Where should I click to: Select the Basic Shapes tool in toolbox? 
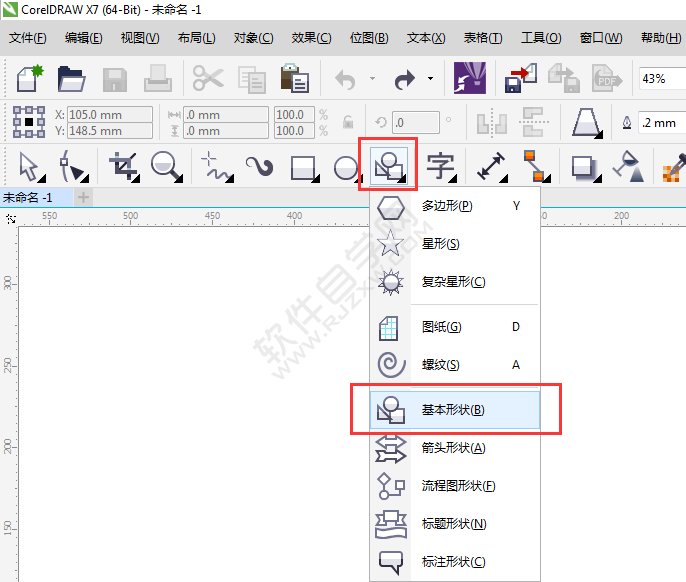pyautogui.click(x=389, y=166)
